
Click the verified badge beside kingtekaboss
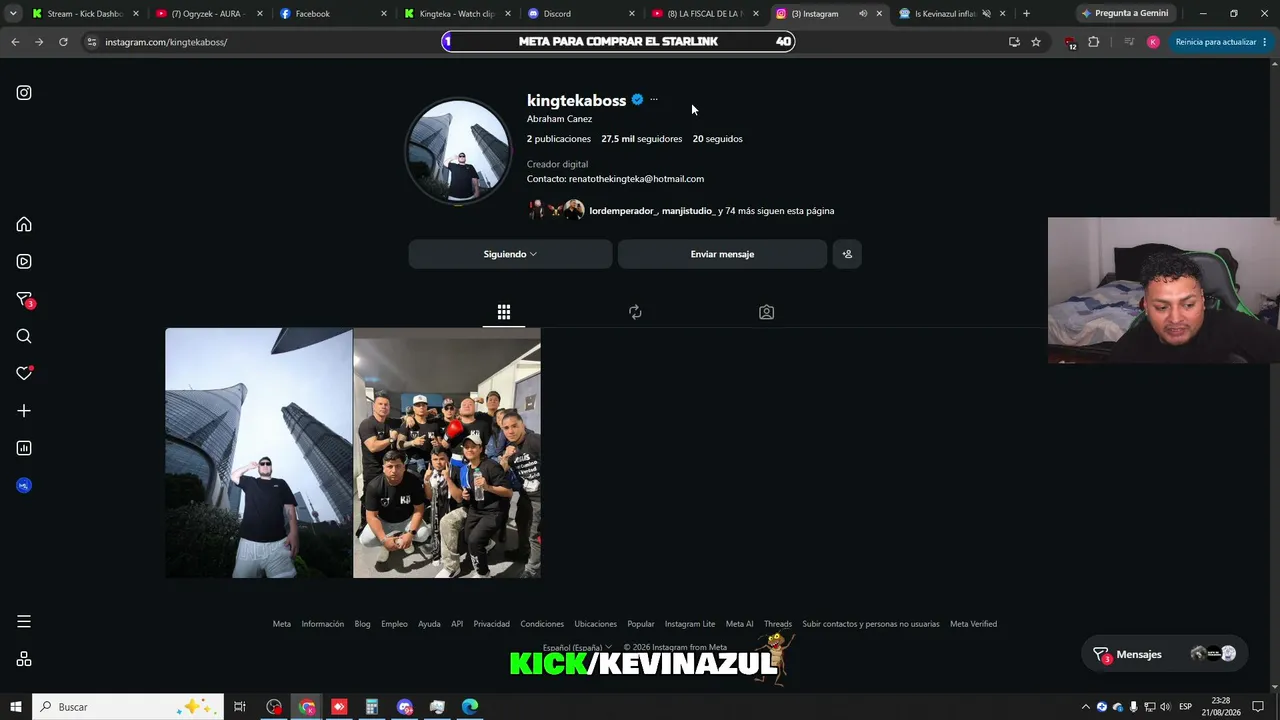tap(637, 100)
